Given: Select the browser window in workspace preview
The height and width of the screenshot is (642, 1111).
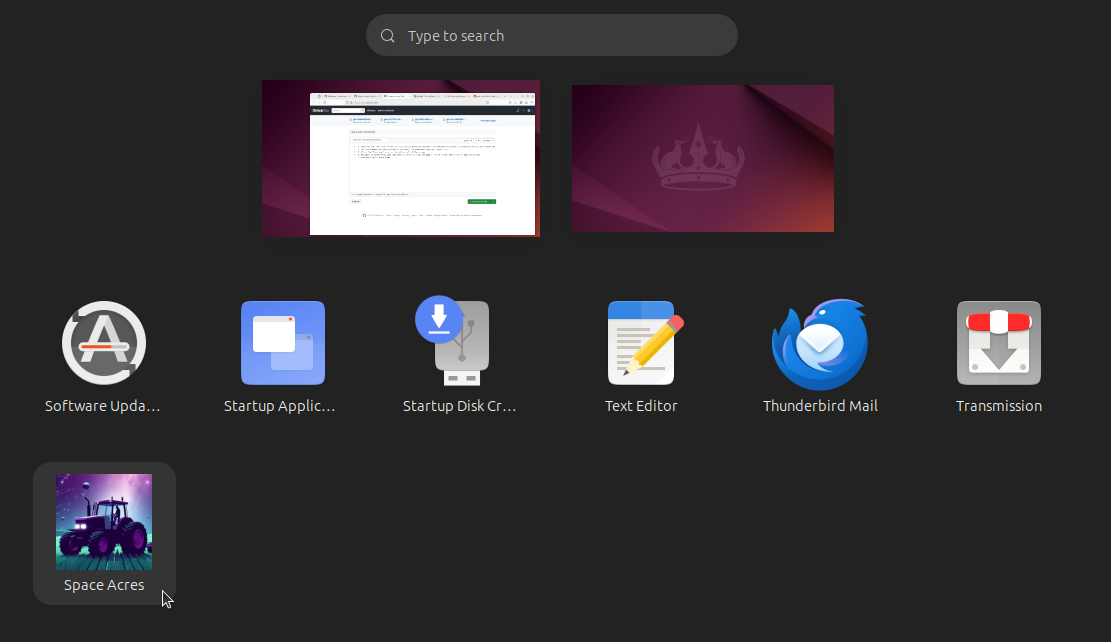Looking at the screenshot, I should 422,164.
